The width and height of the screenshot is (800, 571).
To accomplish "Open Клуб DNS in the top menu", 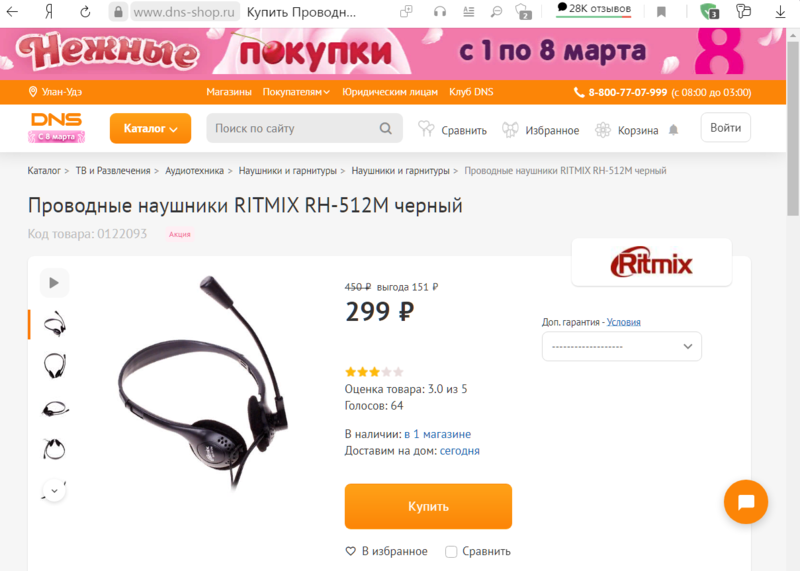I will coord(471,92).
